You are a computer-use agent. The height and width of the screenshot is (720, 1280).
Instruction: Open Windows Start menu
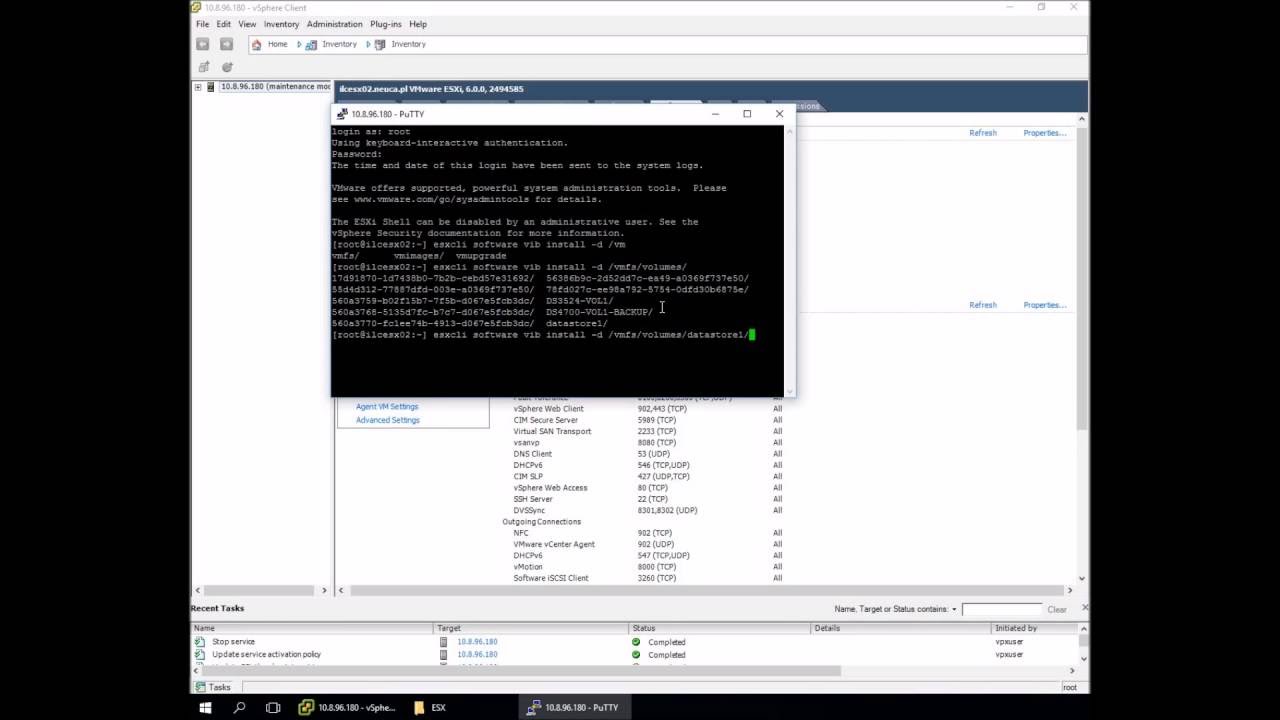click(x=205, y=707)
